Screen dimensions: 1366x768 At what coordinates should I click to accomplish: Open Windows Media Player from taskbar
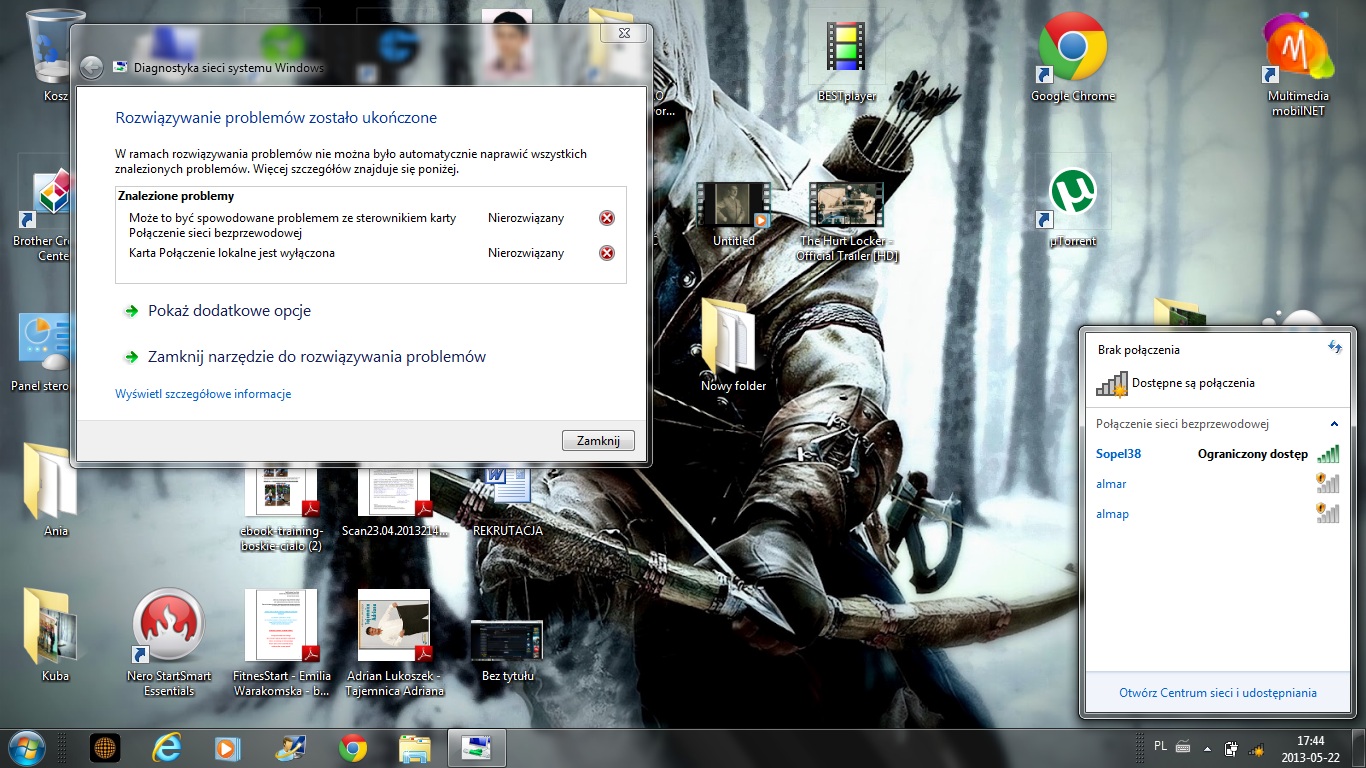pyautogui.click(x=228, y=747)
